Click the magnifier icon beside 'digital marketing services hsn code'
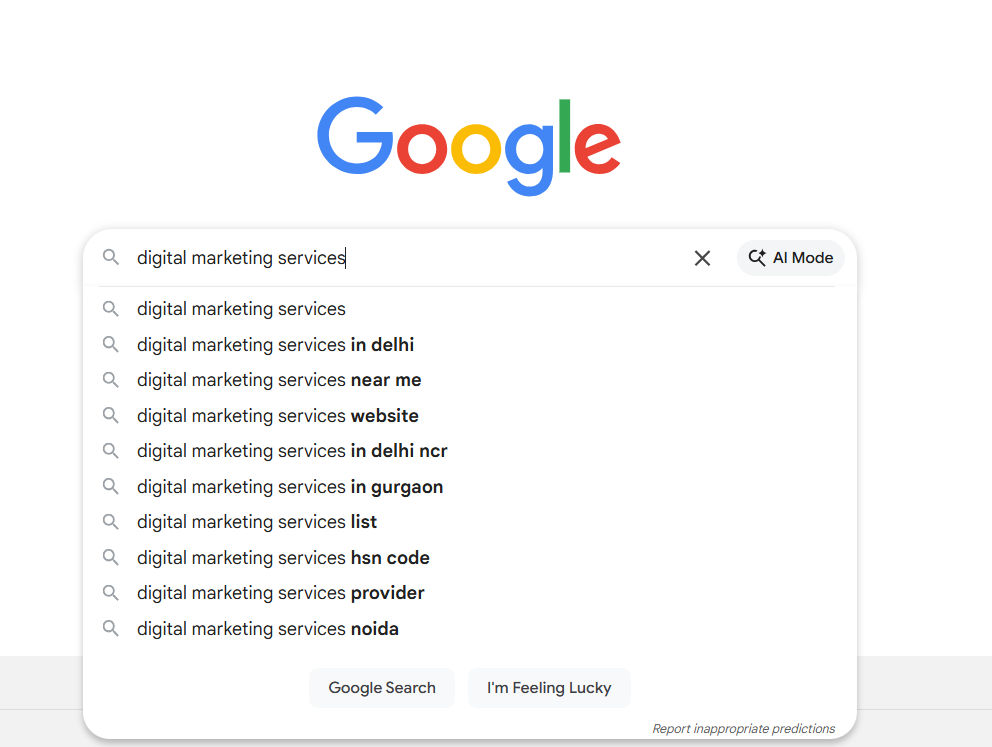The image size is (992, 747). [111, 557]
